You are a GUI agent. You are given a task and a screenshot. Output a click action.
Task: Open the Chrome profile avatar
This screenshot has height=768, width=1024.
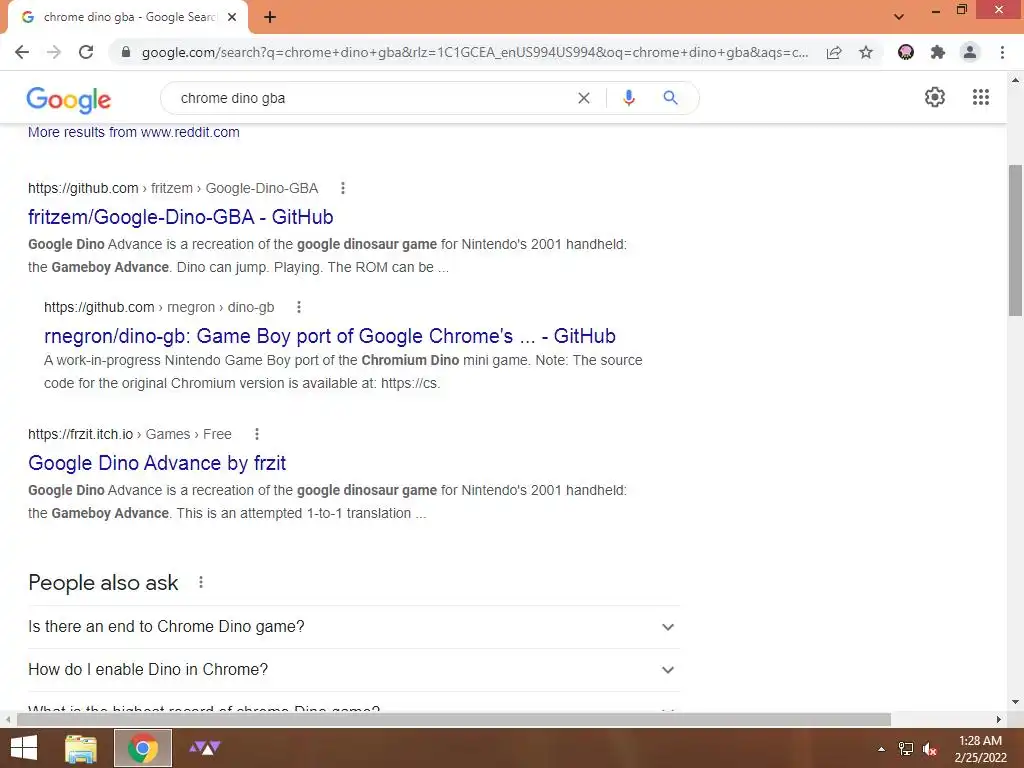(970, 52)
